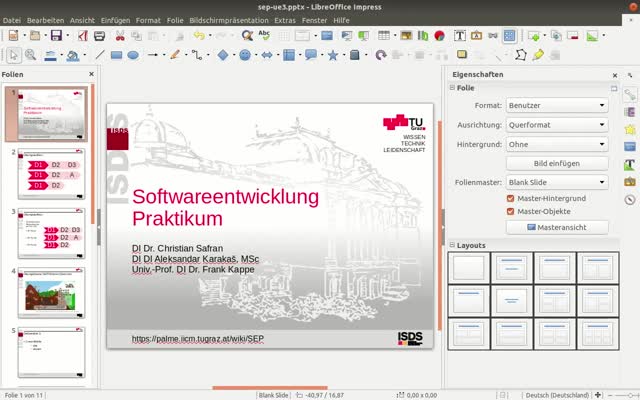Export directly as PDF icon
The width and height of the screenshot is (640, 400).
(x=83, y=35)
